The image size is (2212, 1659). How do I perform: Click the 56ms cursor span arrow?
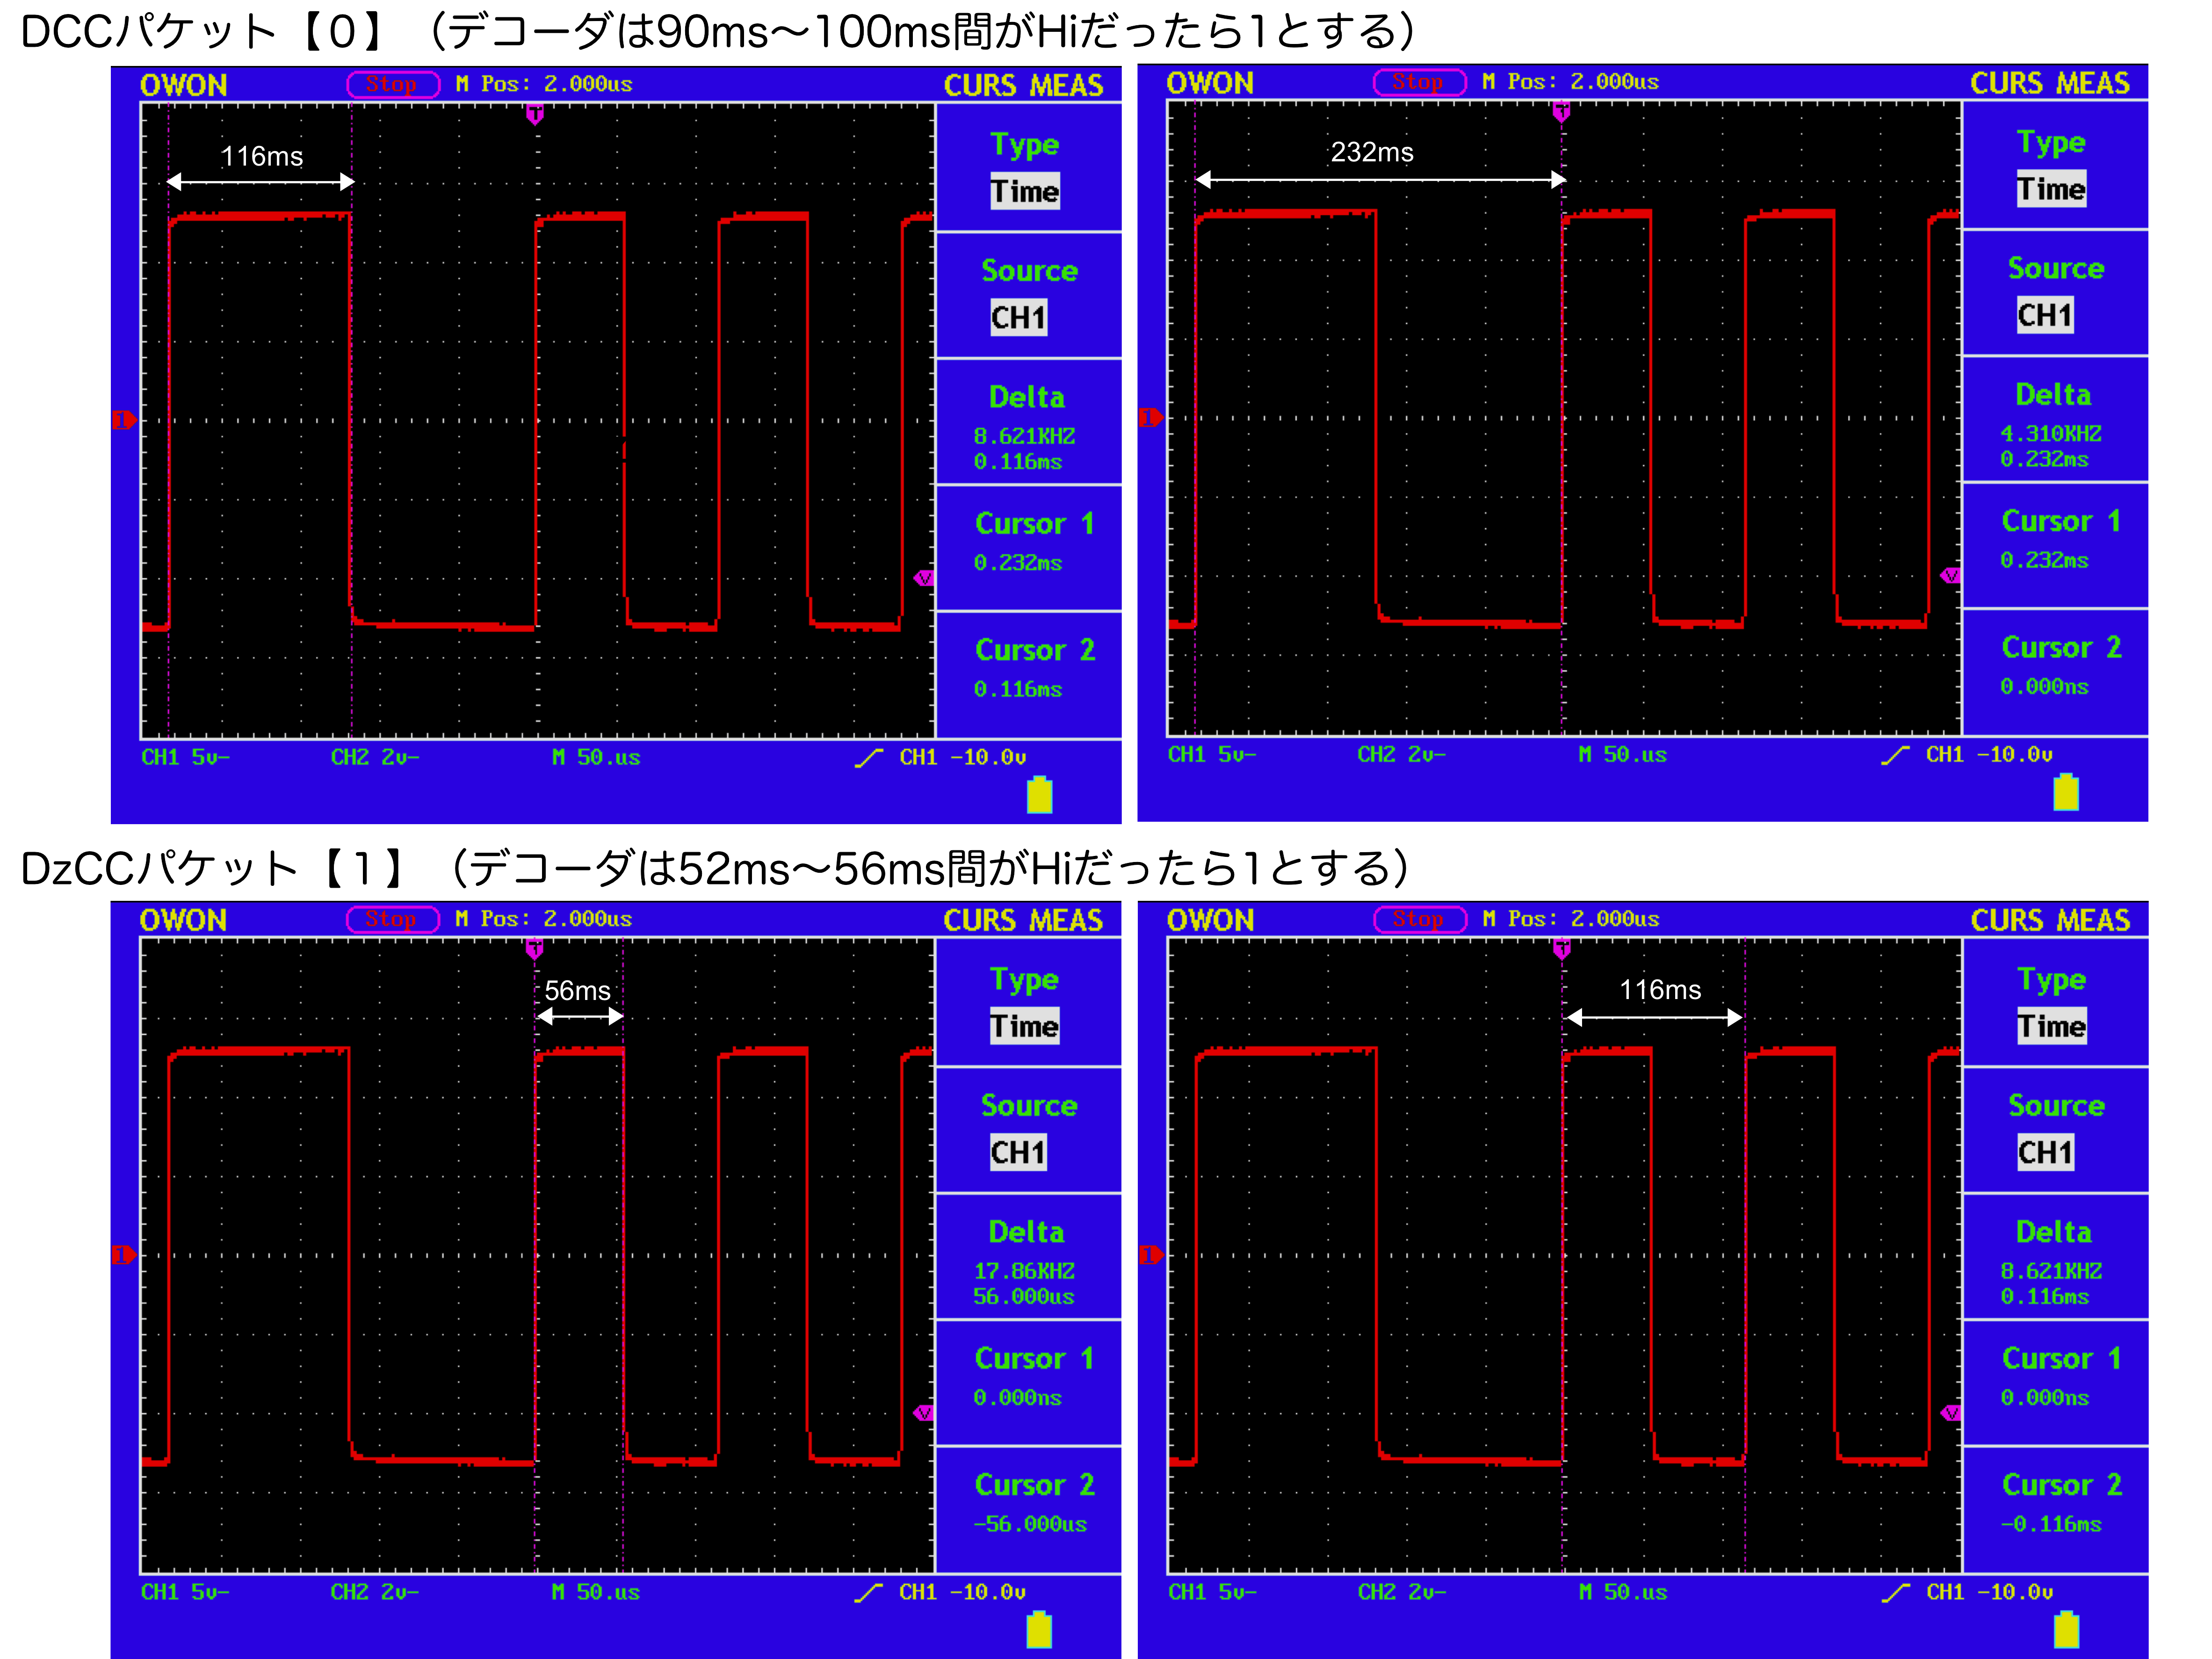(x=580, y=1016)
